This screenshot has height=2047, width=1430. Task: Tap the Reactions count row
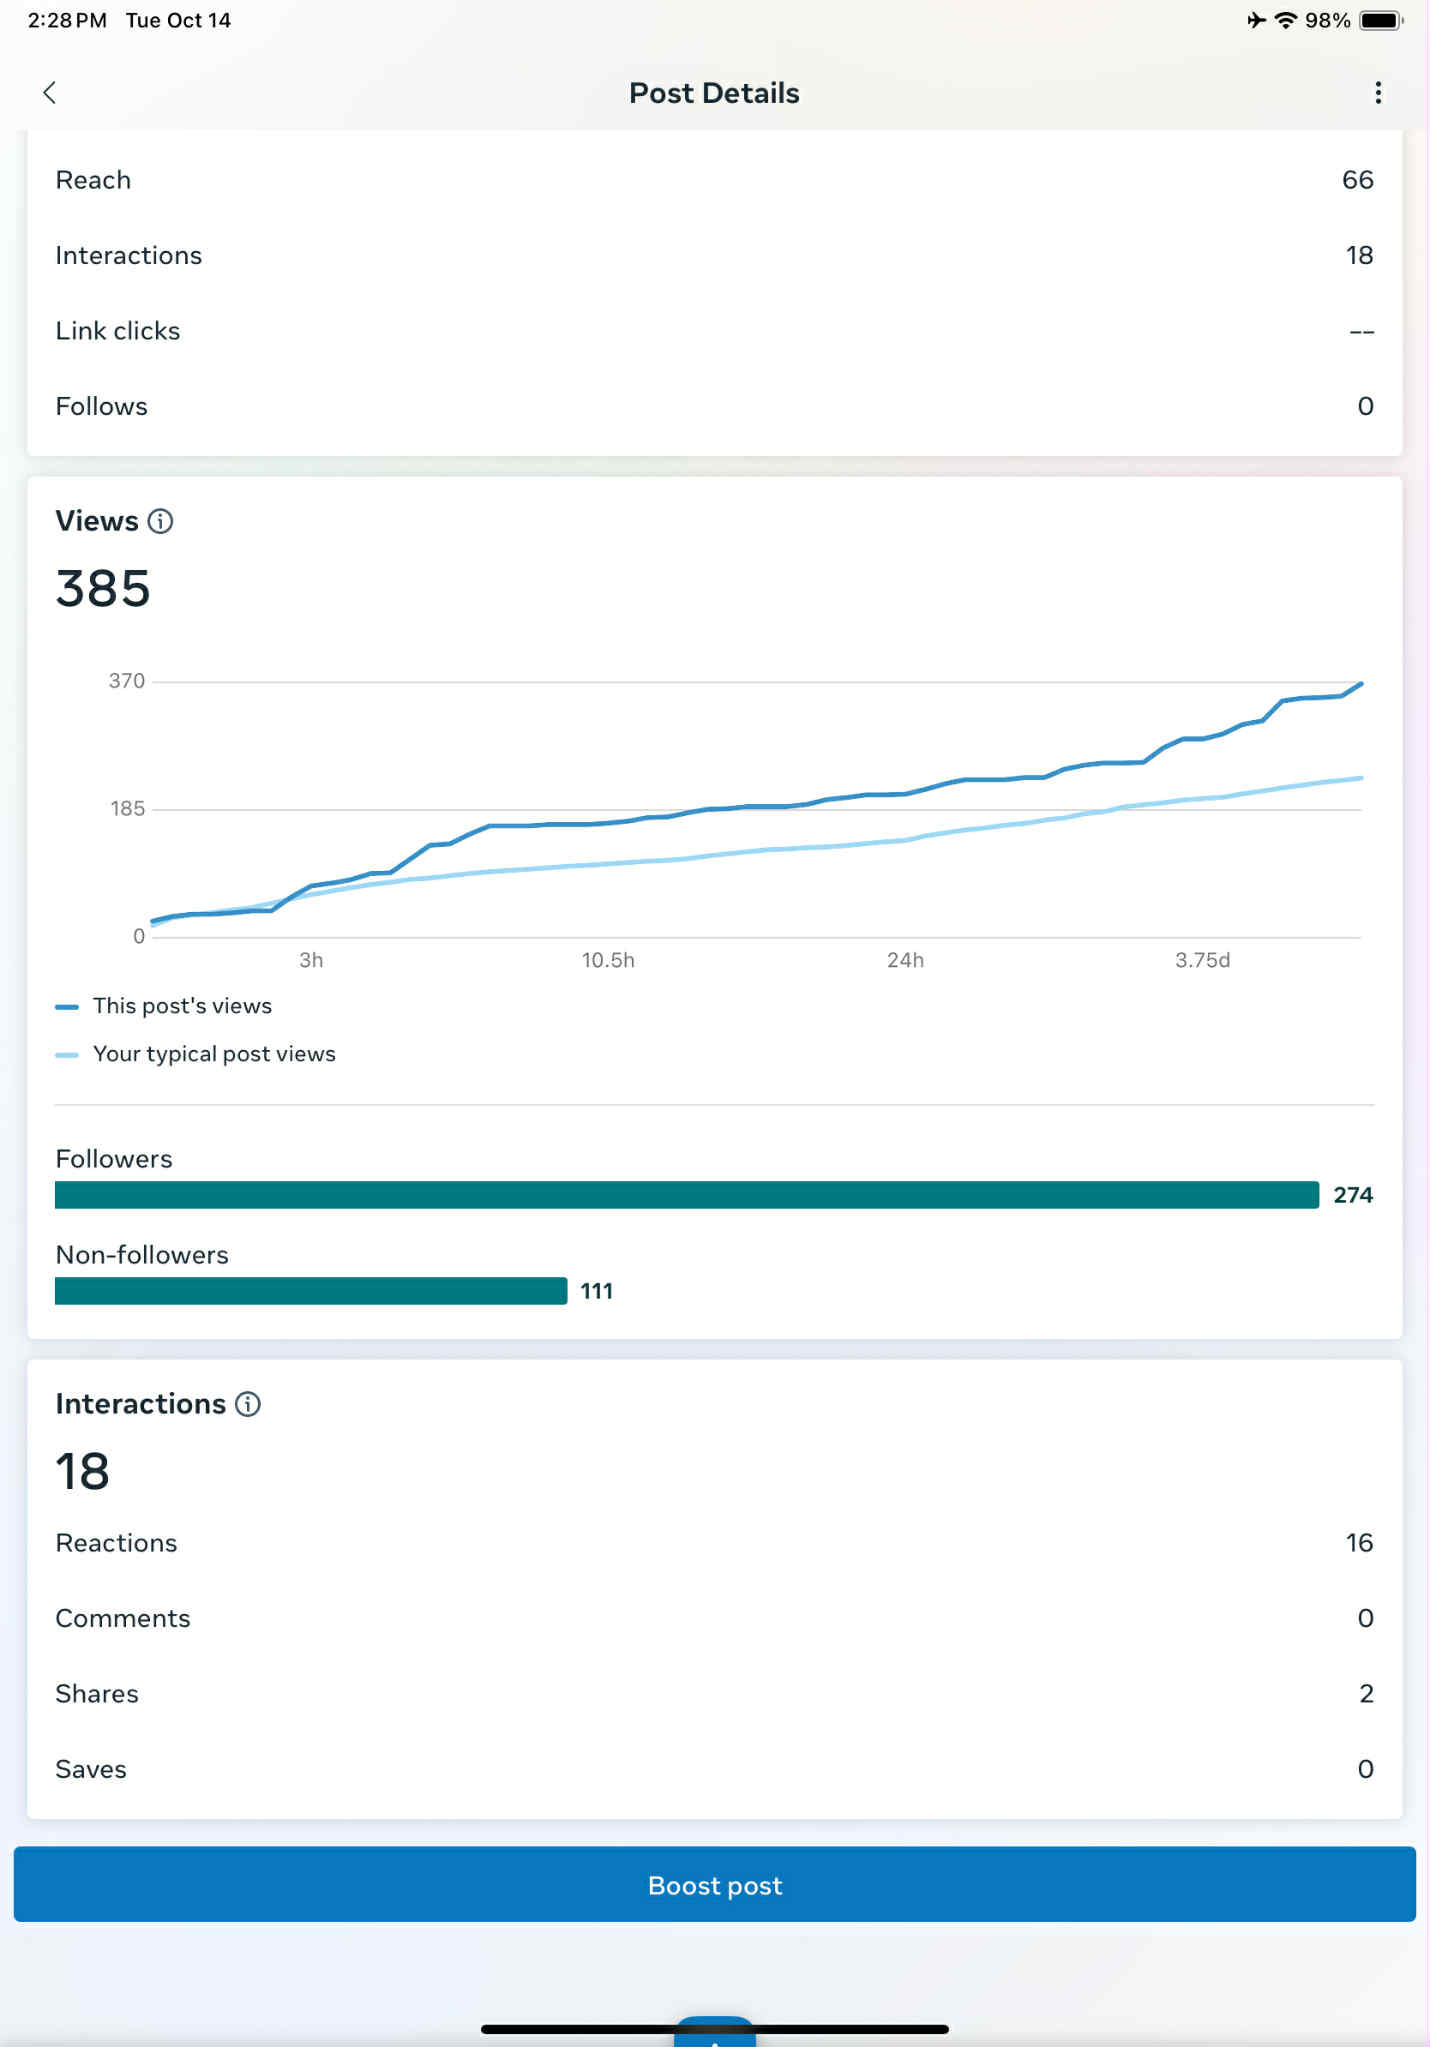point(714,1543)
